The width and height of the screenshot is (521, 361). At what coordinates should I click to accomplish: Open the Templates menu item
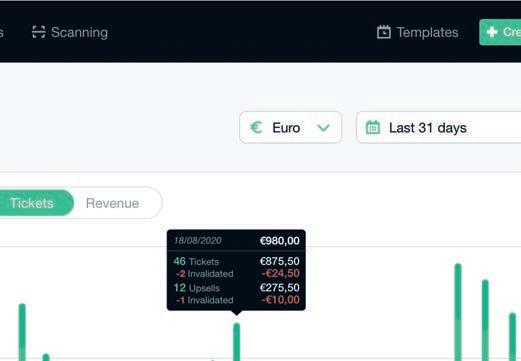point(418,32)
